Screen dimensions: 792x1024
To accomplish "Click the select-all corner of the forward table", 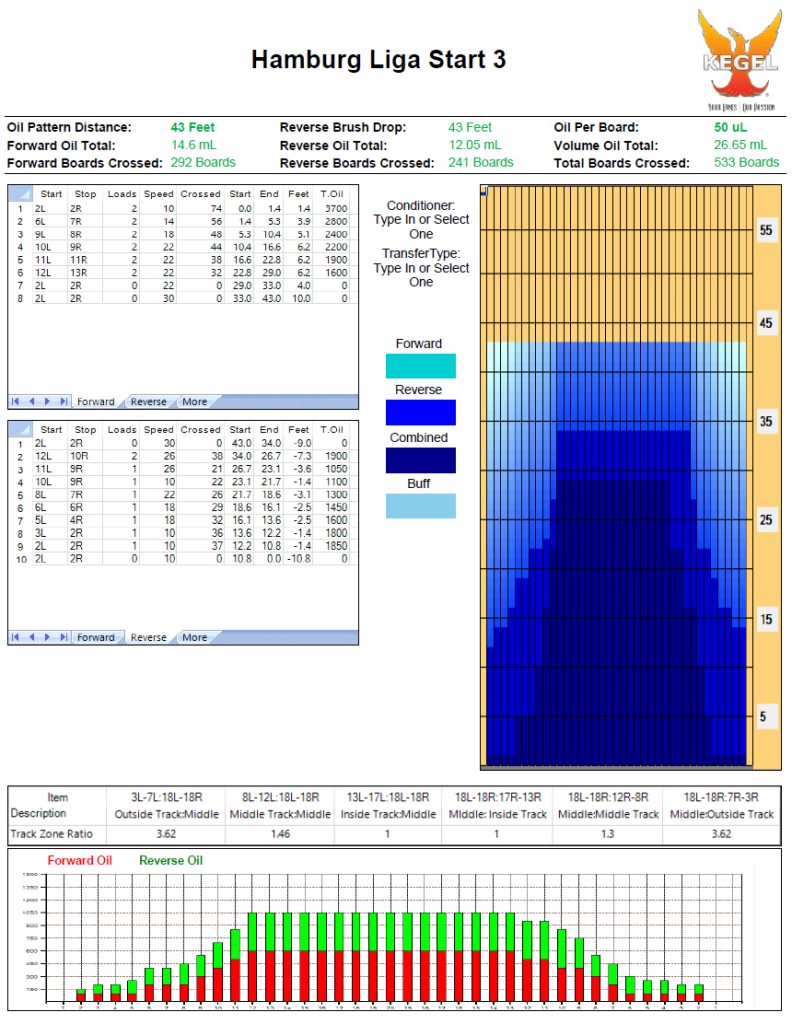I will [19, 193].
